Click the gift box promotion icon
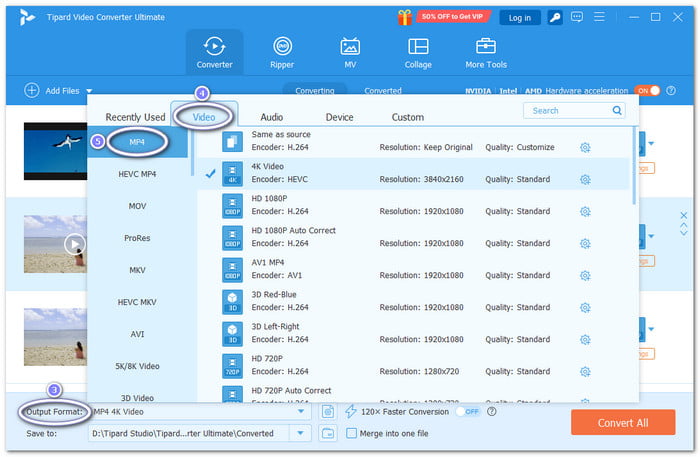Image resolution: width=700 pixels, height=457 pixels. tap(405, 17)
